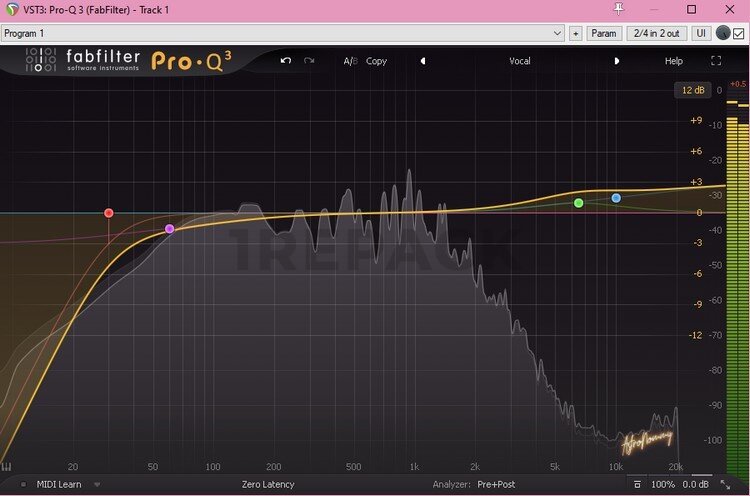
Task: Toggle A/B state comparison
Action: point(350,61)
